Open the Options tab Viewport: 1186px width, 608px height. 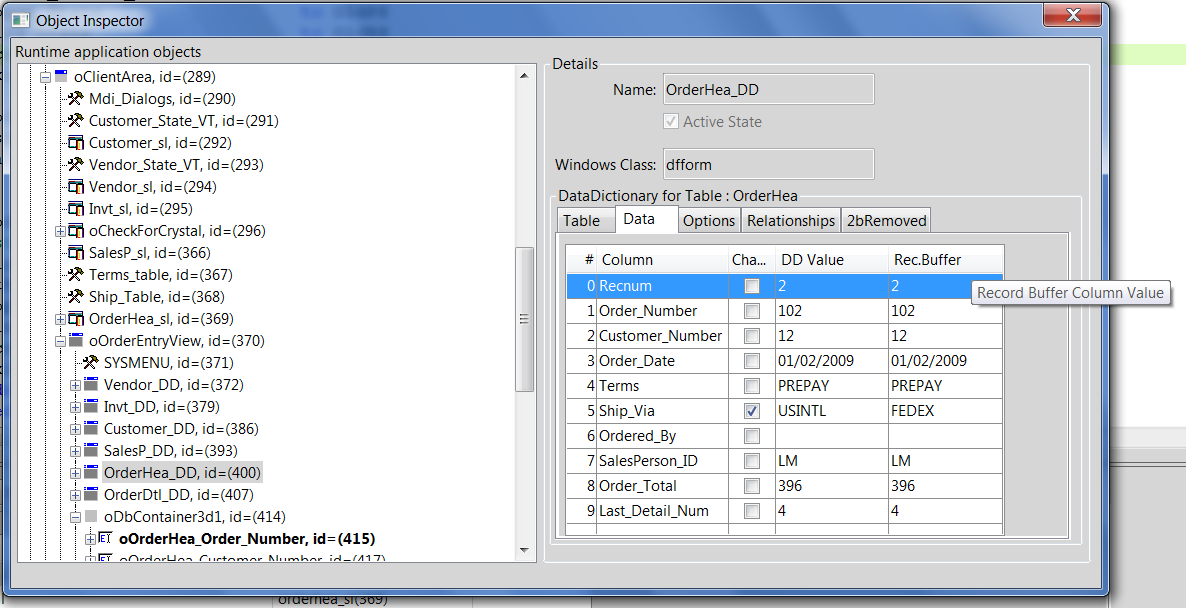tap(709, 221)
